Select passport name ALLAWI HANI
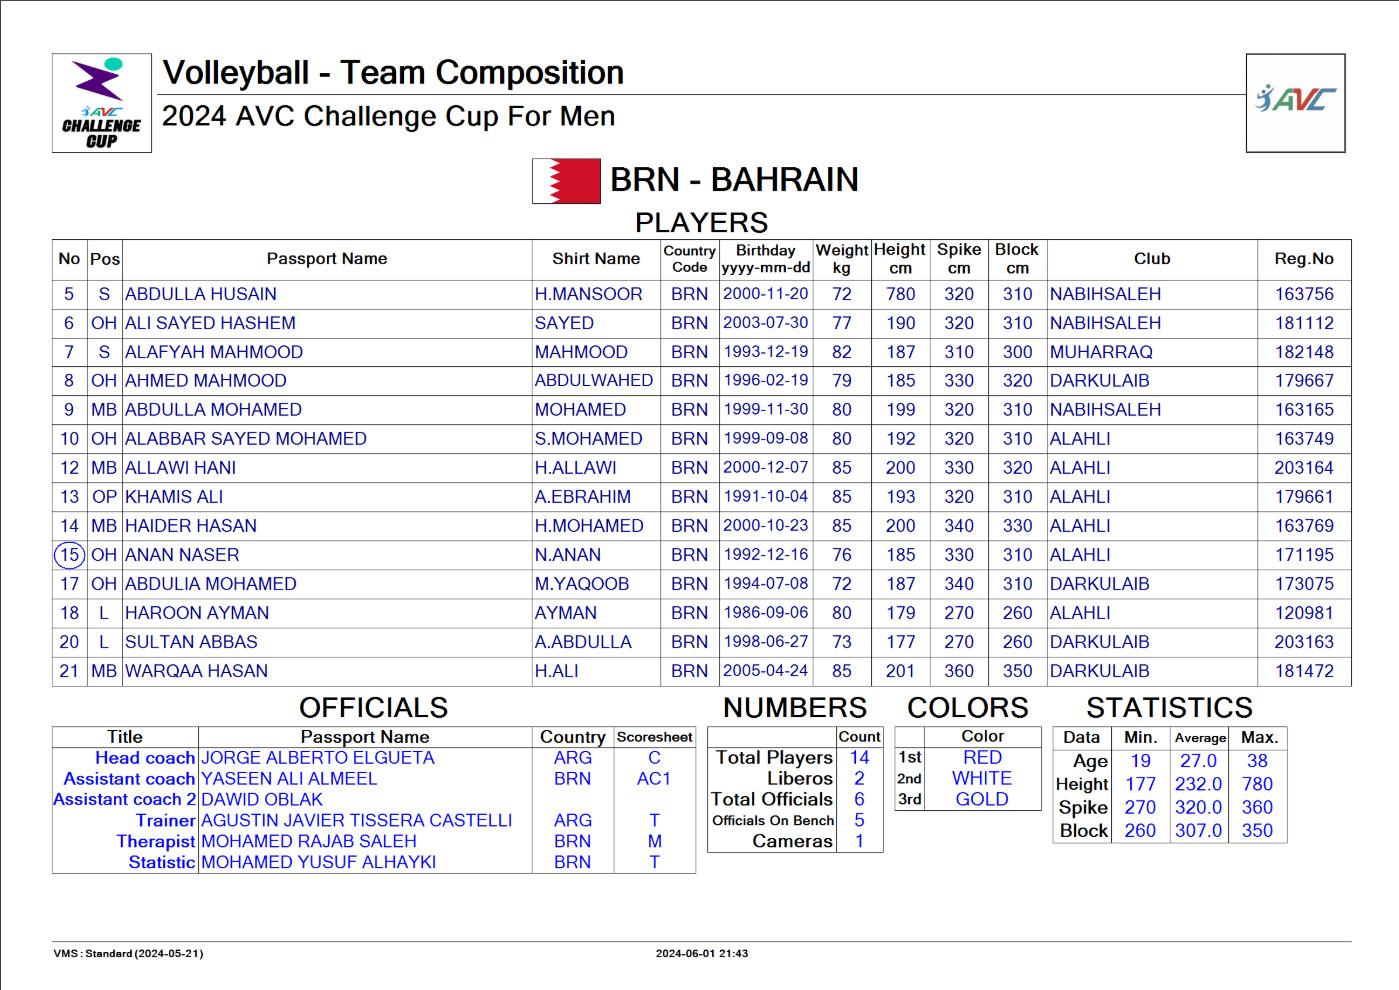The height and width of the screenshot is (990, 1399). [x=181, y=468]
